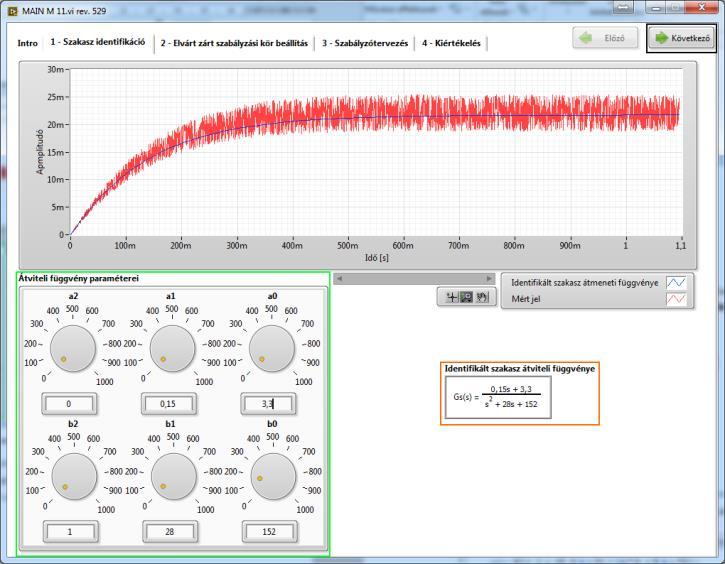
Task: Click the a2 knob dial
Action: click(x=73, y=349)
